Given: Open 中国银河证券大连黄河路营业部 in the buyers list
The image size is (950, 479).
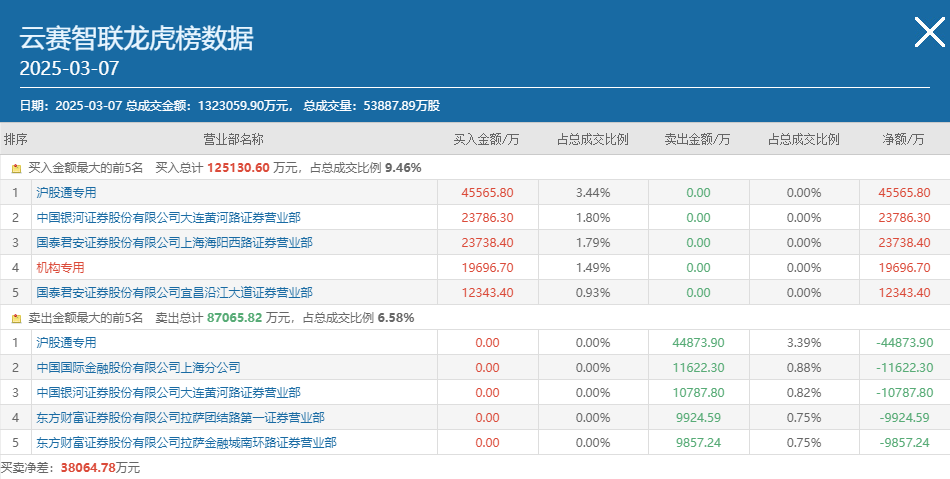Looking at the screenshot, I should click(x=168, y=217).
